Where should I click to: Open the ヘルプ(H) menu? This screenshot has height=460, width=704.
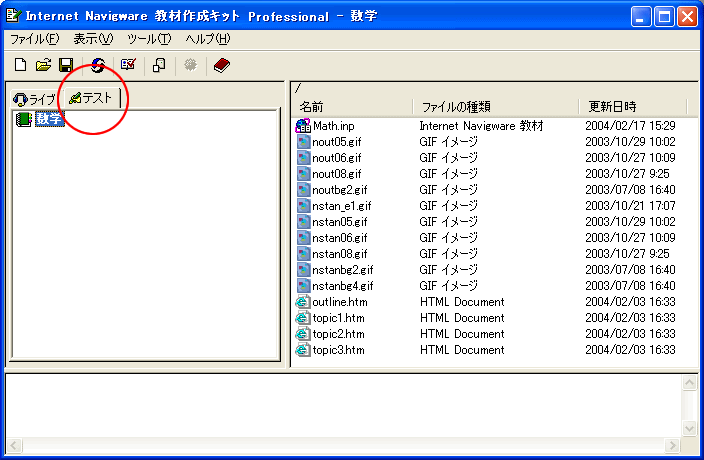click(208, 39)
